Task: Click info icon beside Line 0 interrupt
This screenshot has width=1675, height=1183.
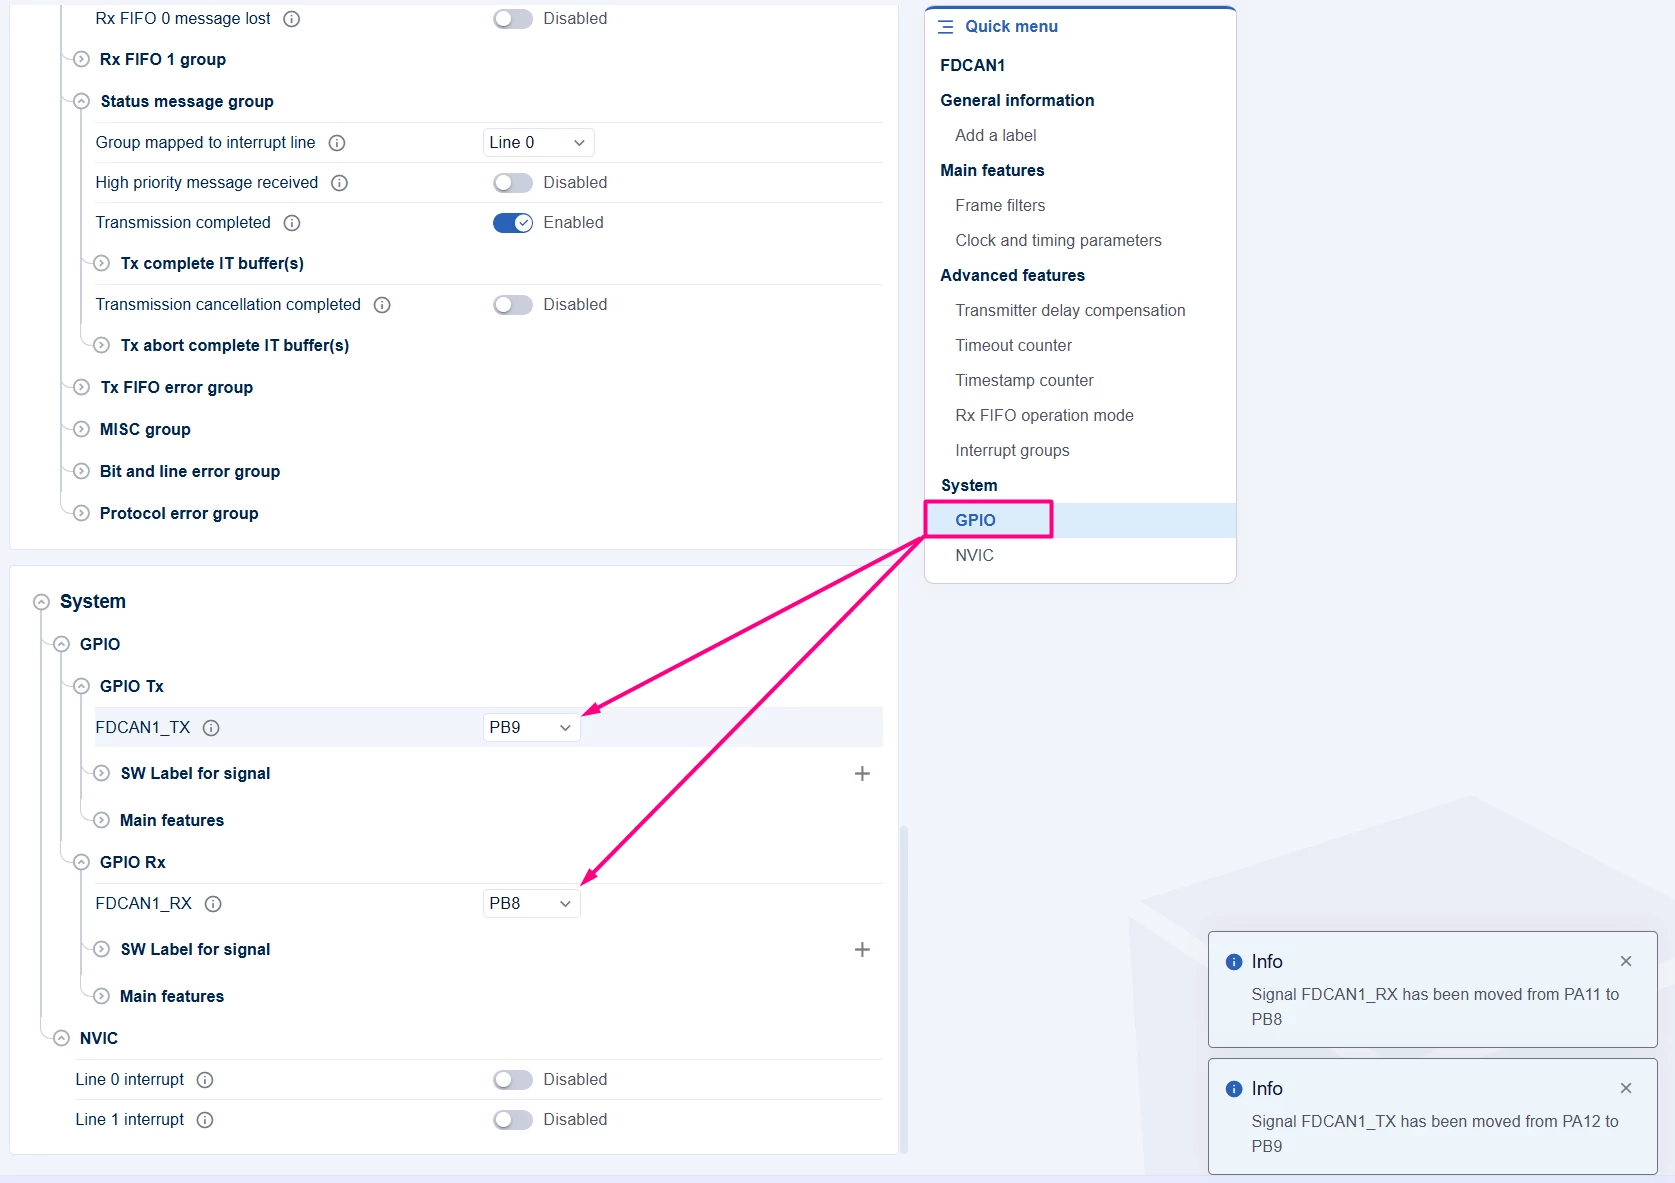Action: tap(205, 1080)
